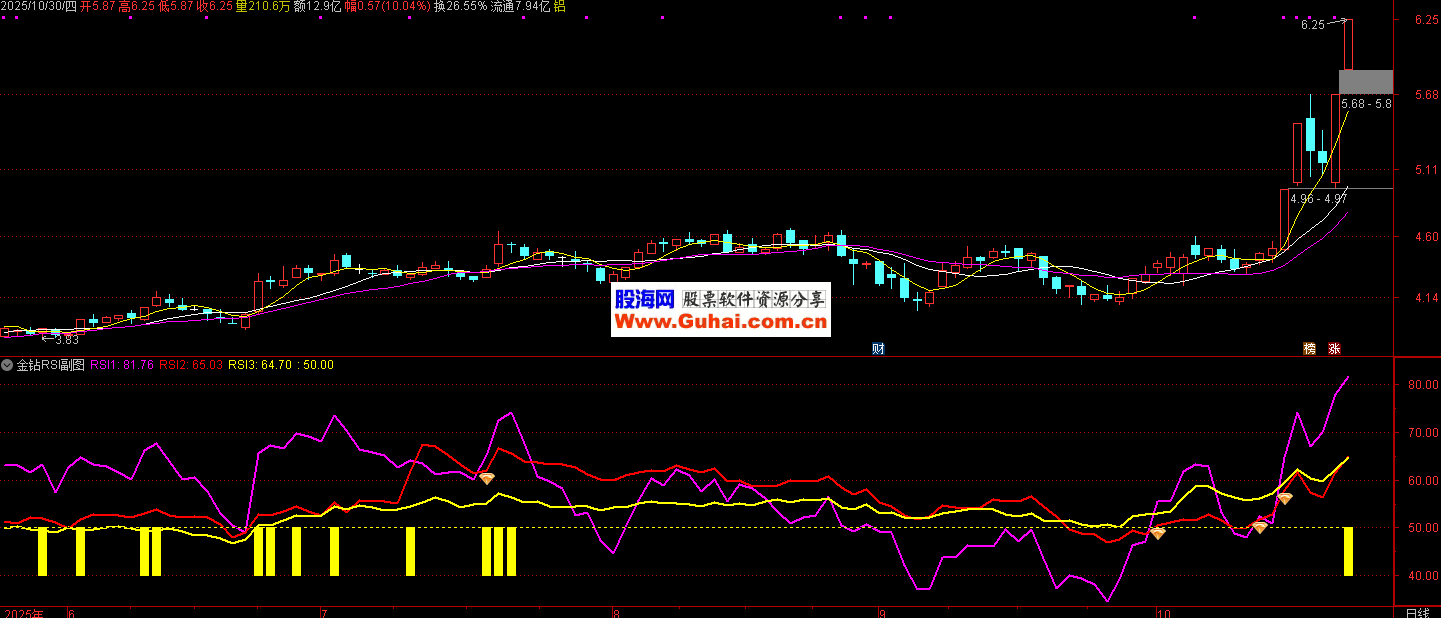Screen dimensions: 1441x618
Task: Click the rightmost yellow signal bar
Action: 1348,550
